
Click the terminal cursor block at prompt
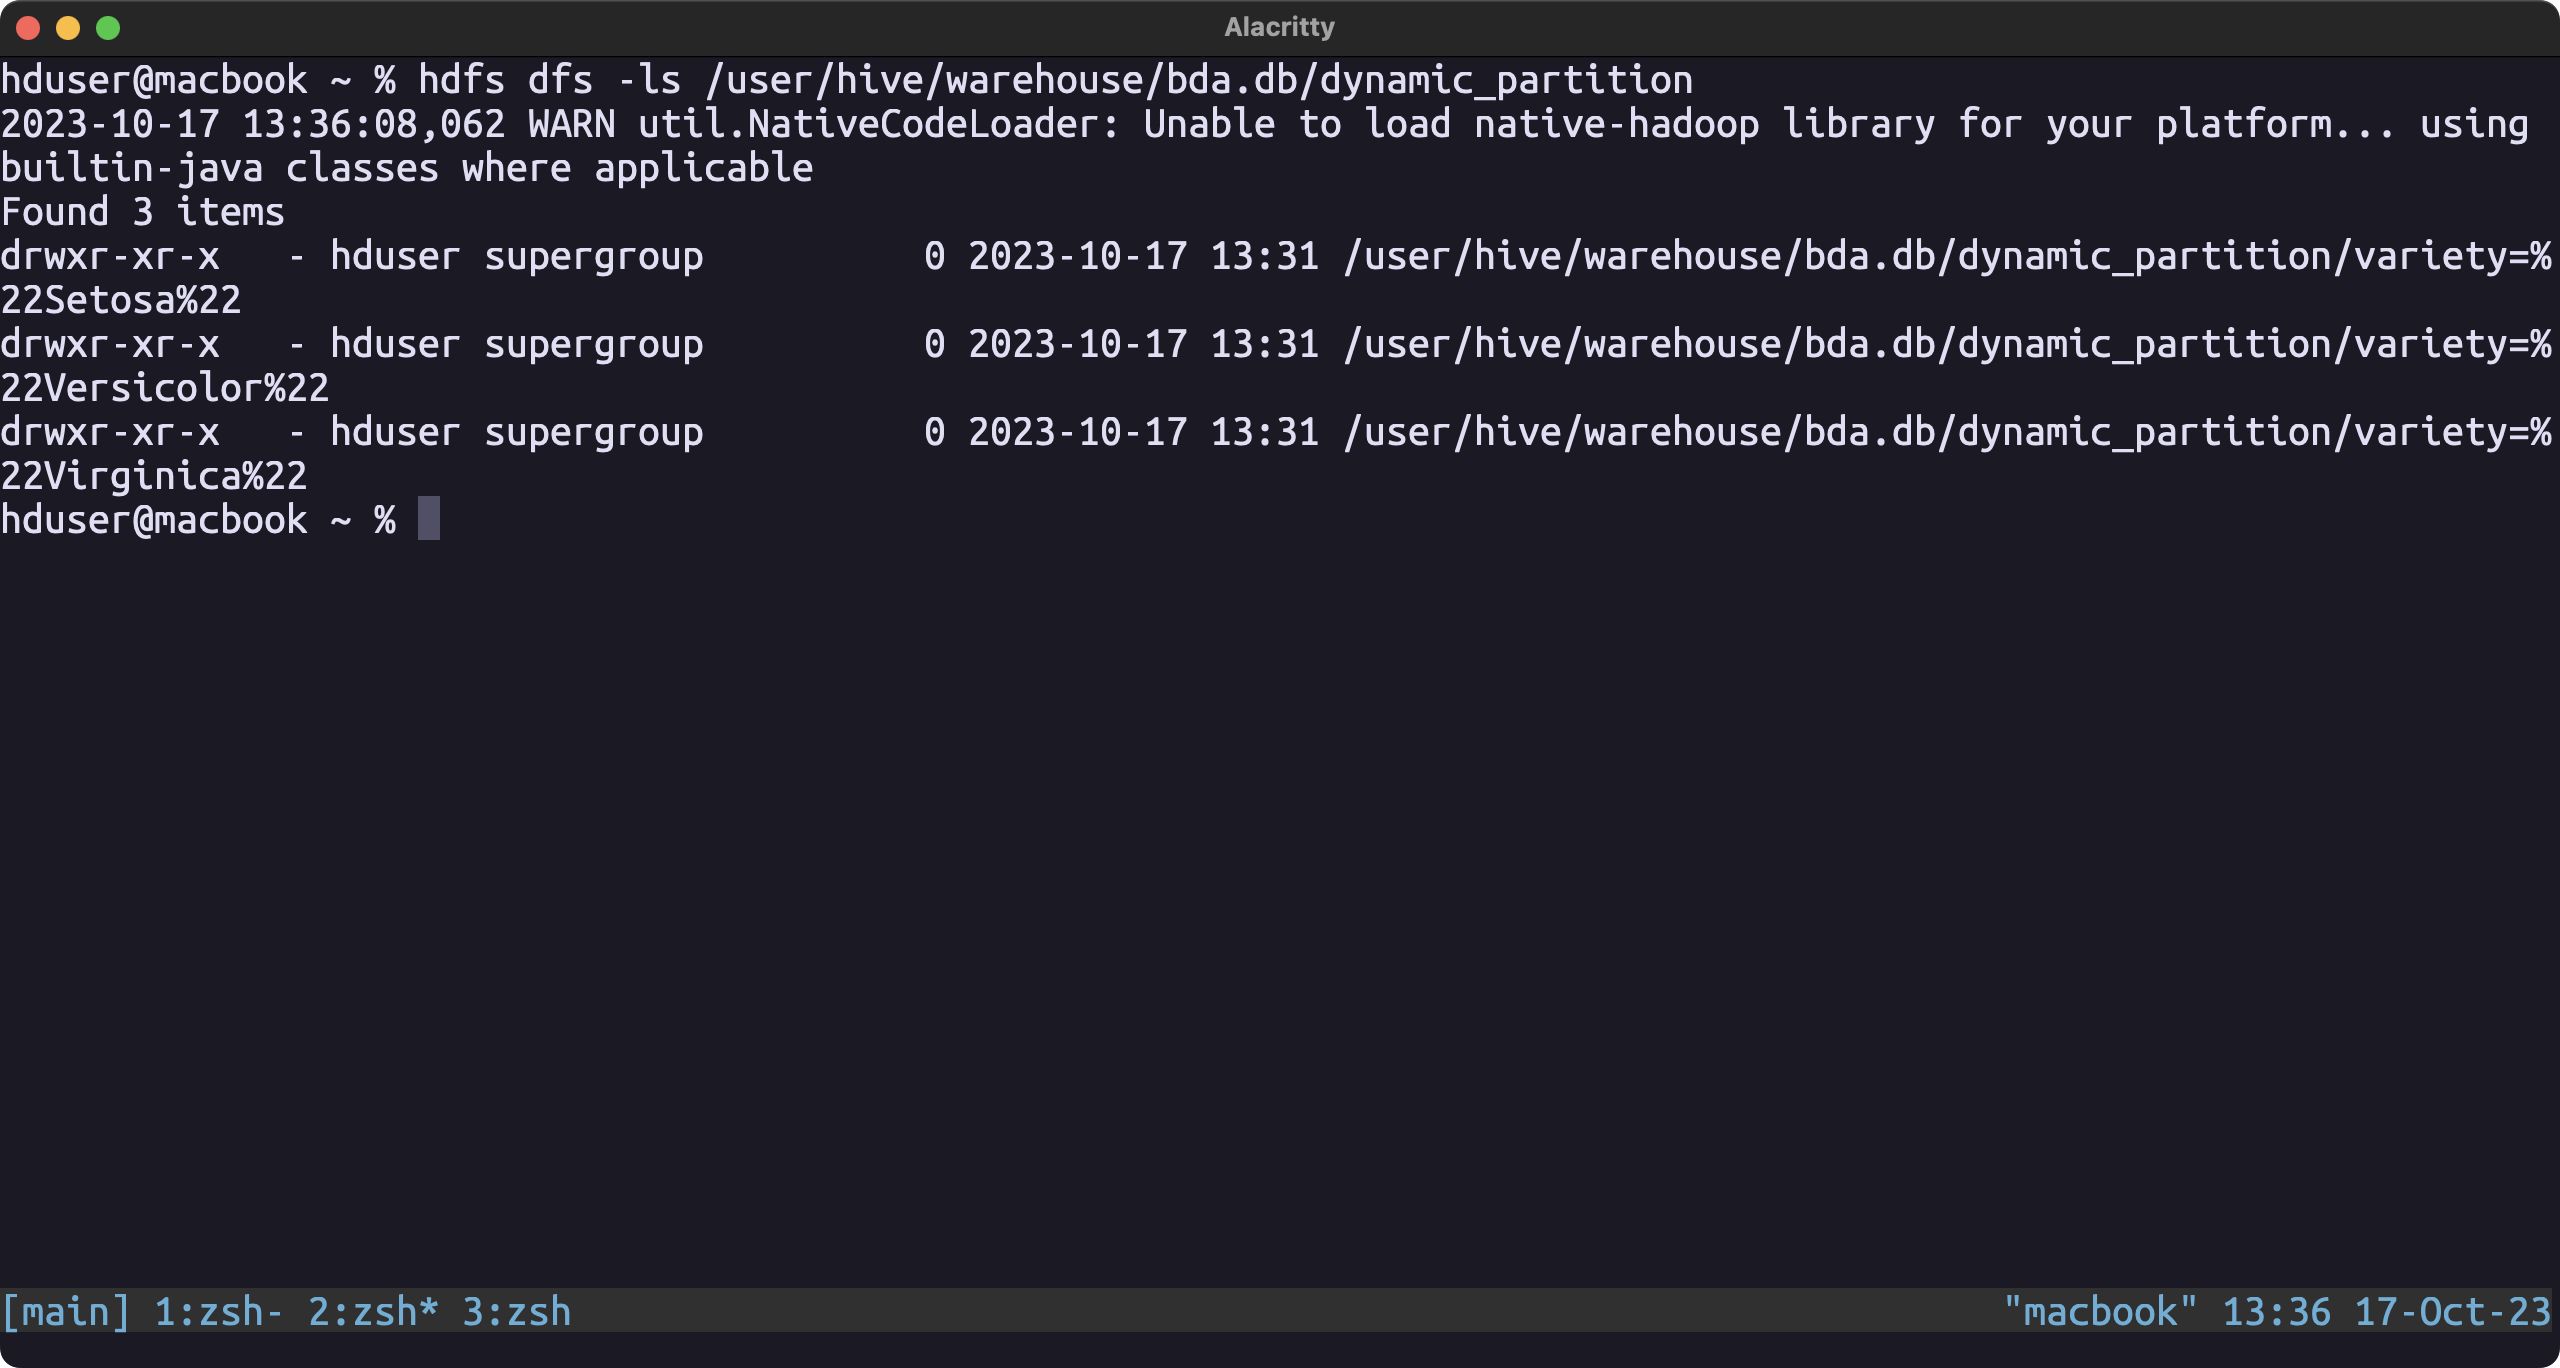click(x=429, y=519)
